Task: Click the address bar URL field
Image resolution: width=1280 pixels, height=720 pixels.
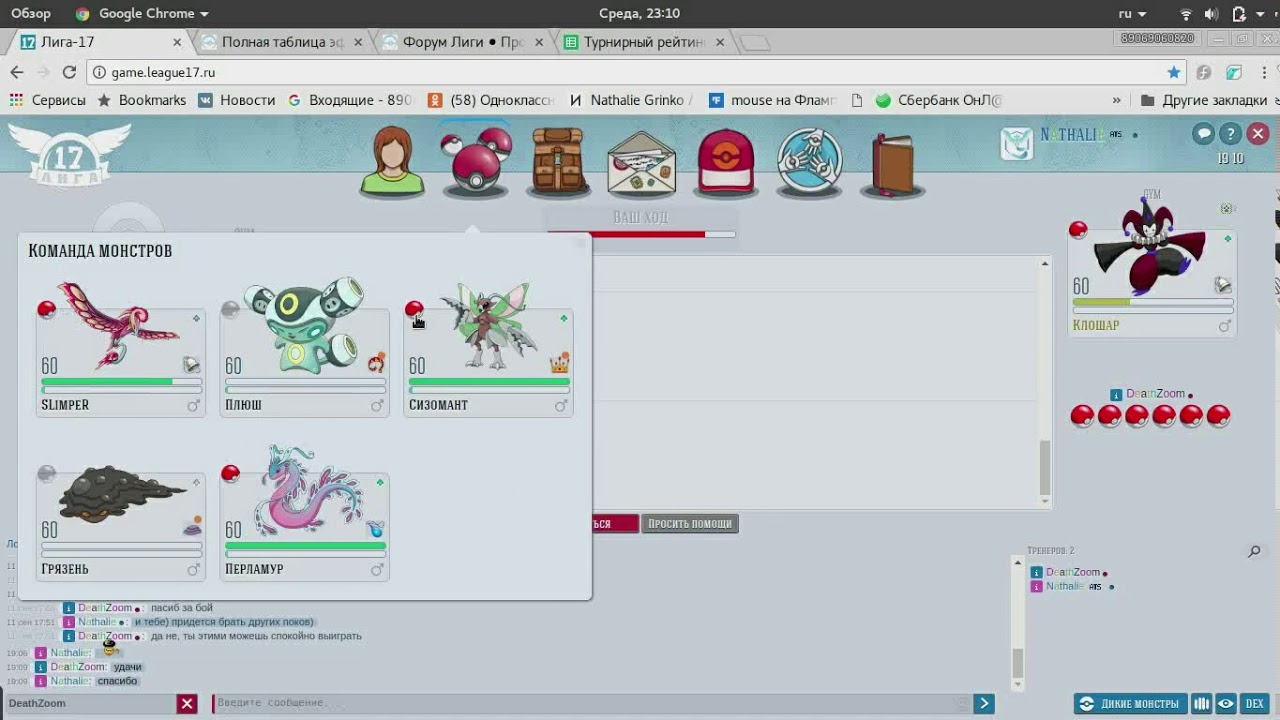Action: point(636,72)
